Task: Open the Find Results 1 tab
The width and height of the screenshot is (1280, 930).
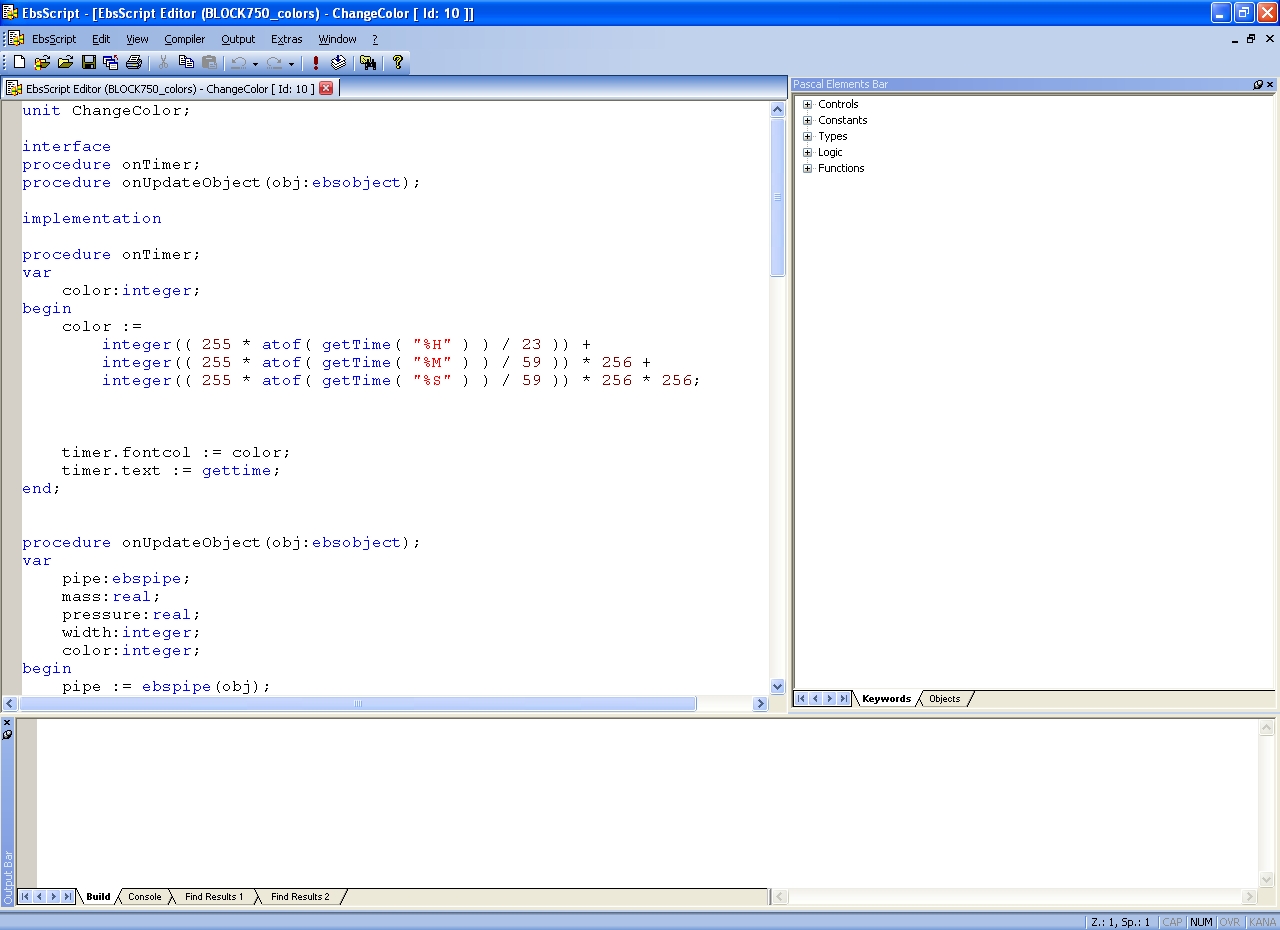Action: [214, 897]
